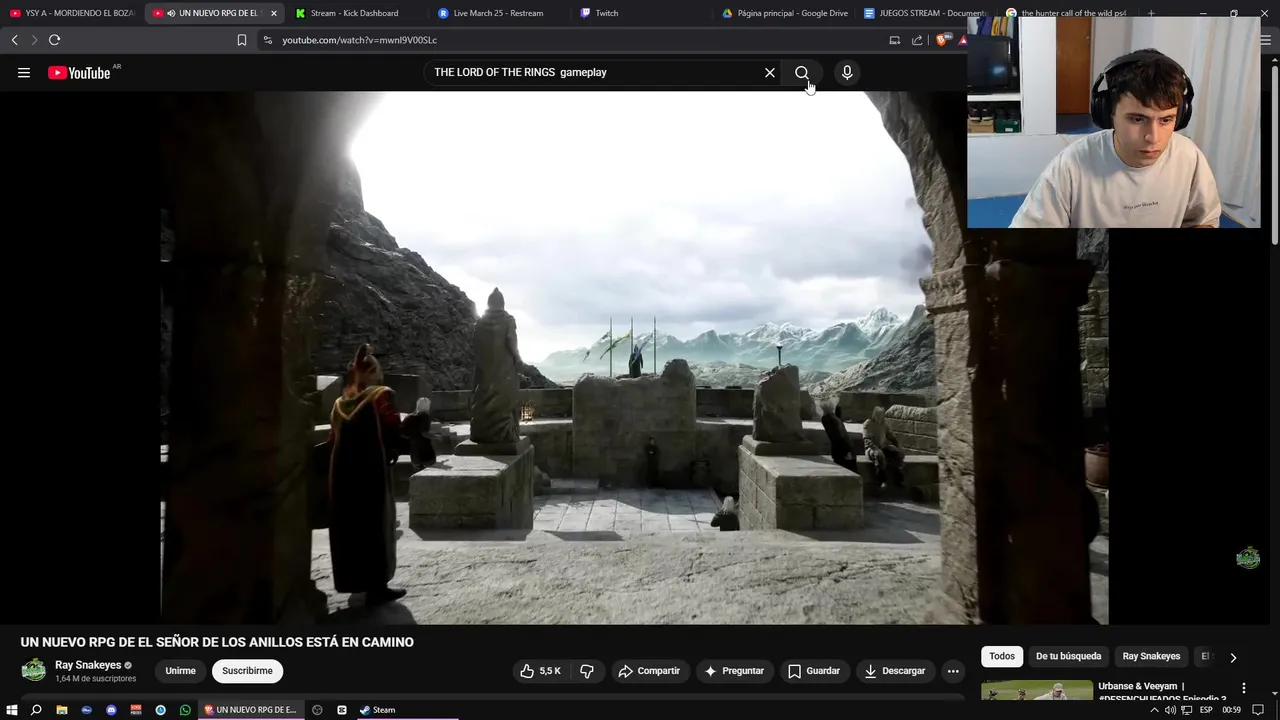
Task: Open WhatsApp from taskbar
Action: coord(185,710)
